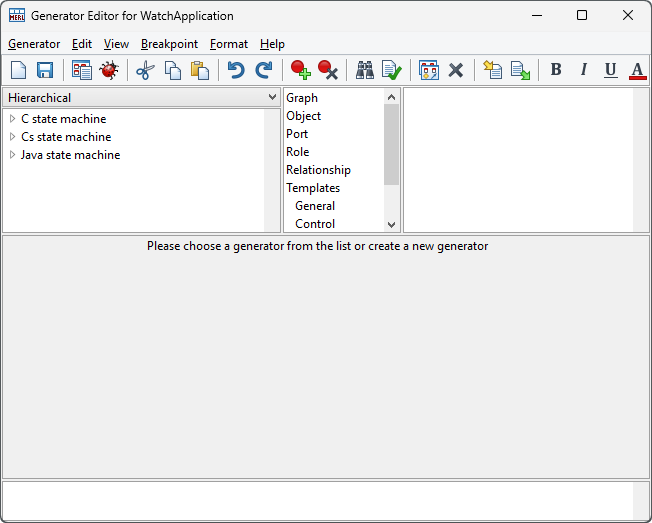Select Object in the concept list
This screenshot has height=523, width=652.
tap(304, 116)
